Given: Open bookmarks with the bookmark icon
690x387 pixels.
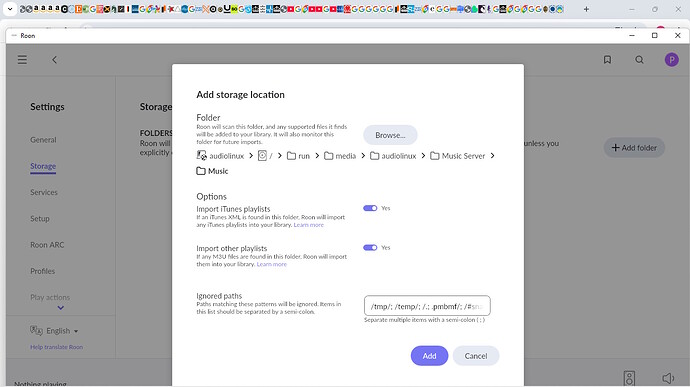Looking at the screenshot, I should [607, 60].
